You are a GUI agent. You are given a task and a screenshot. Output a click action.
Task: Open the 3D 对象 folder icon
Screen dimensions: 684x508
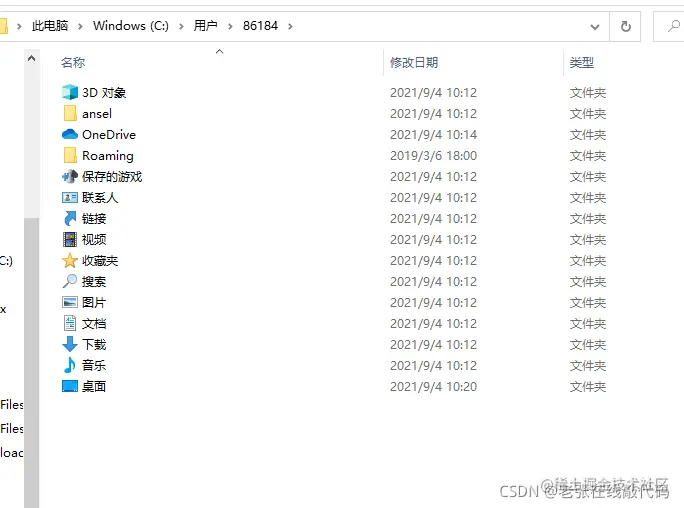70,92
